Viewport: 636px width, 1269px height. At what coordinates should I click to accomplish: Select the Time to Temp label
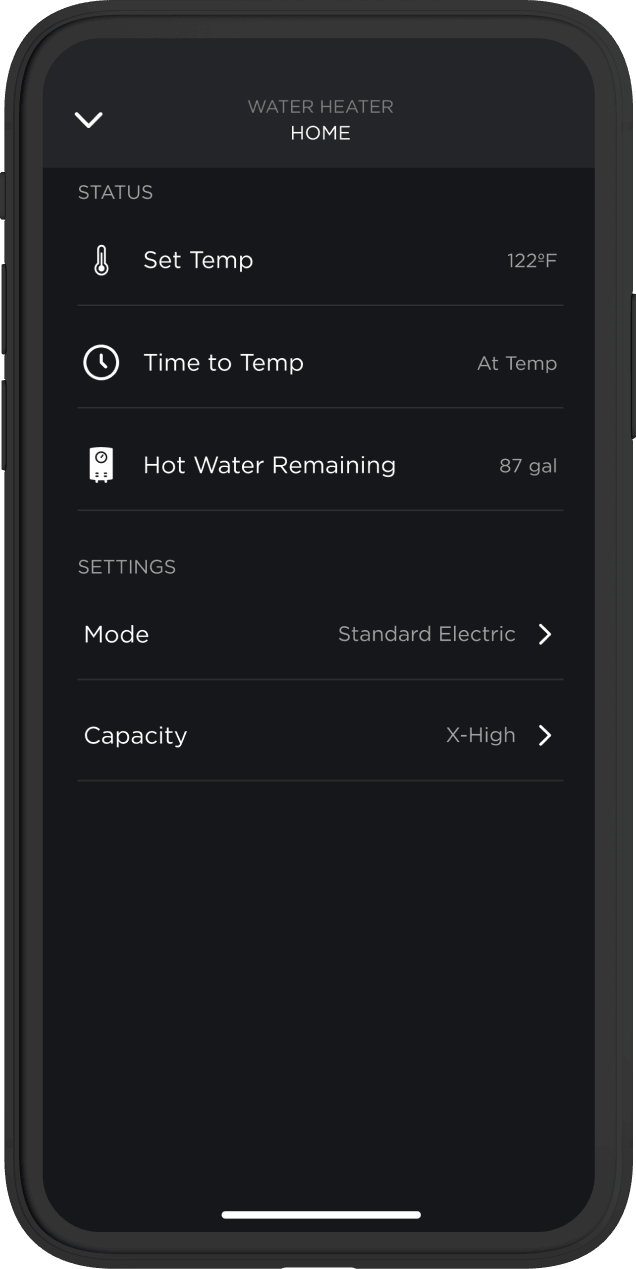[x=223, y=363]
